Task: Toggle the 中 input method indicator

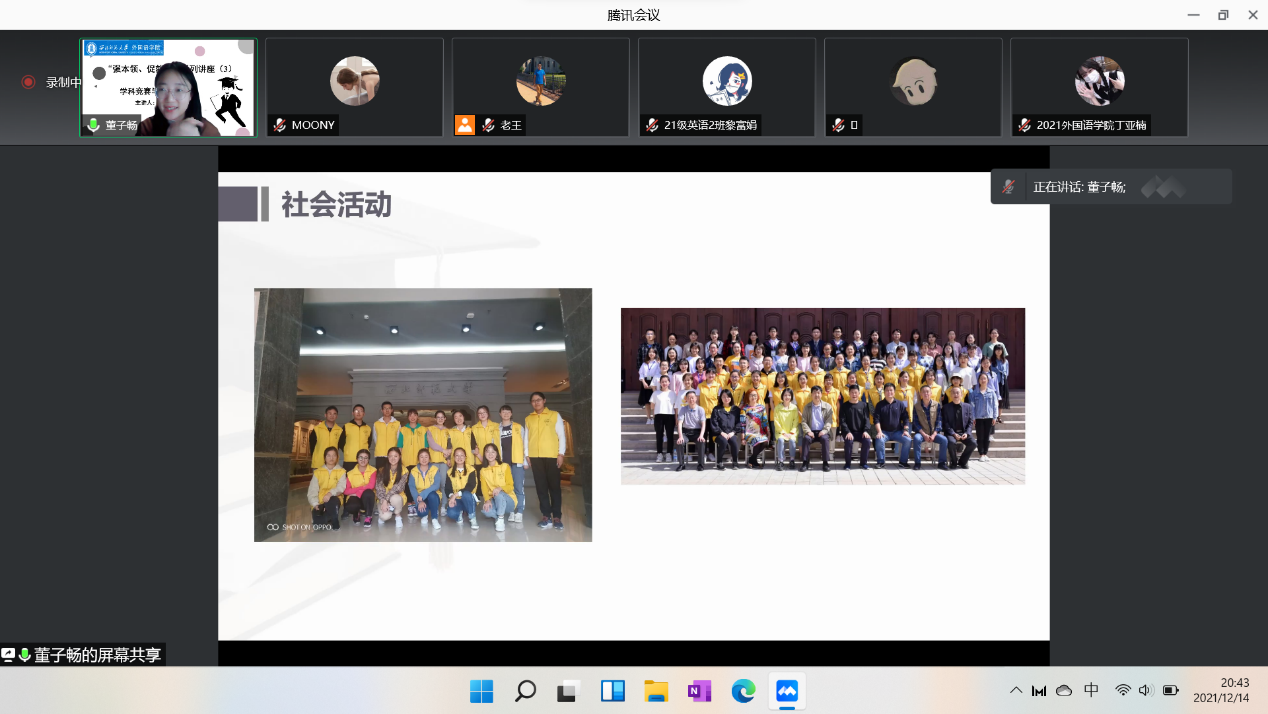Action: 1091,690
